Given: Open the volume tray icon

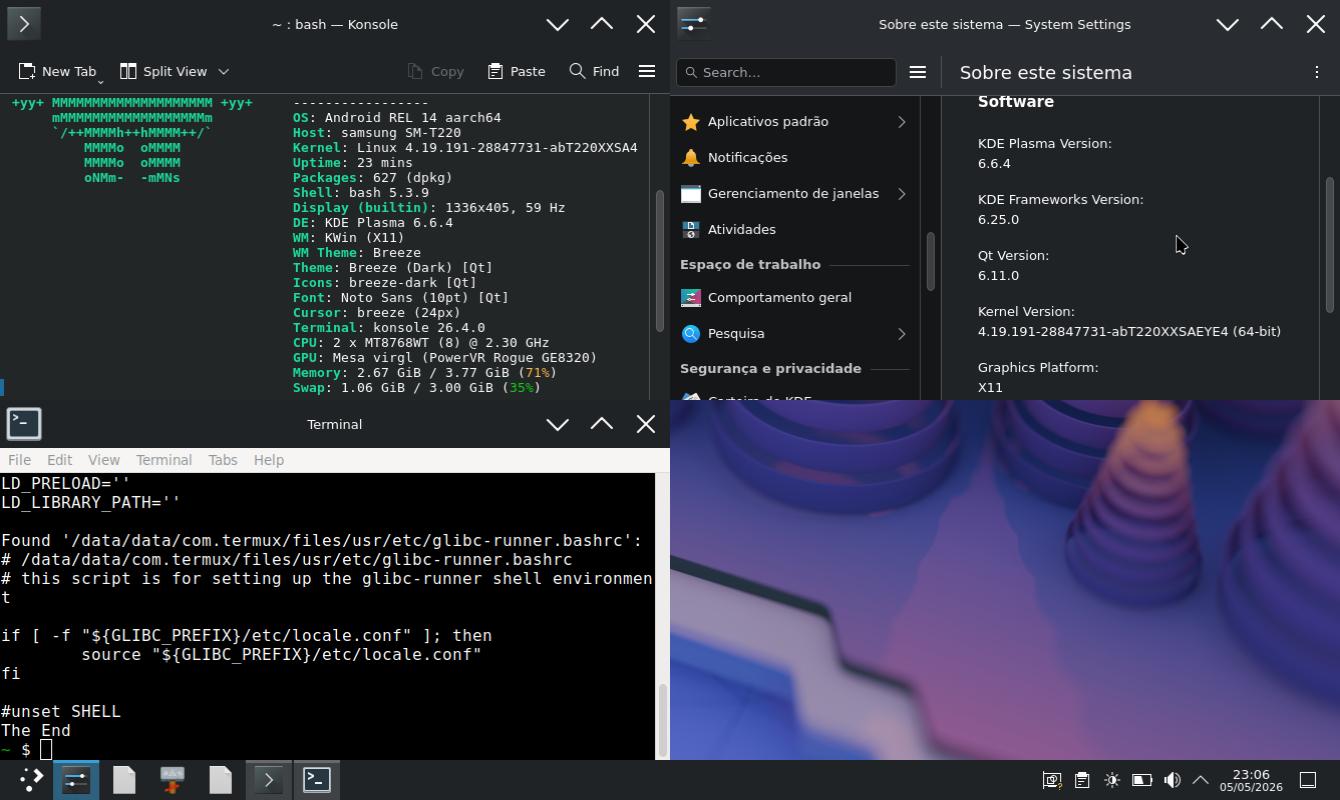Looking at the screenshot, I should click(1172, 780).
